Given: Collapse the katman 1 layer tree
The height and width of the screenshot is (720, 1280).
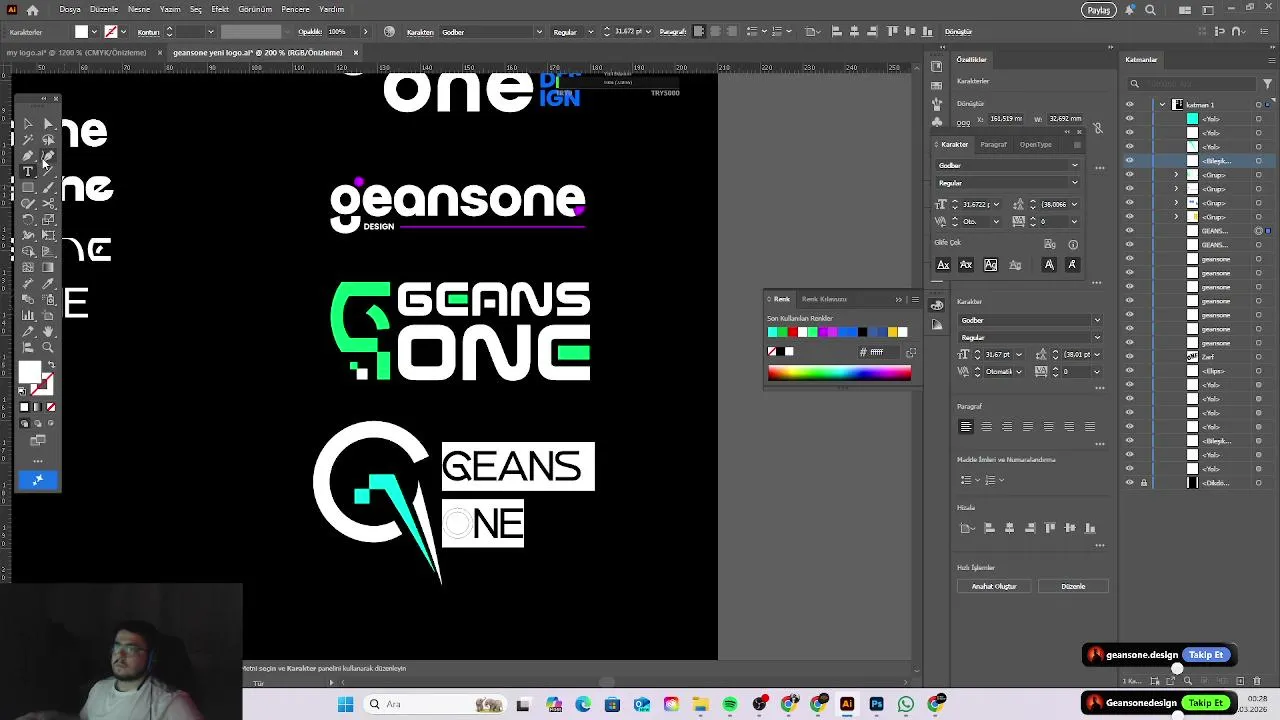Looking at the screenshot, I should click(x=1162, y=105).
